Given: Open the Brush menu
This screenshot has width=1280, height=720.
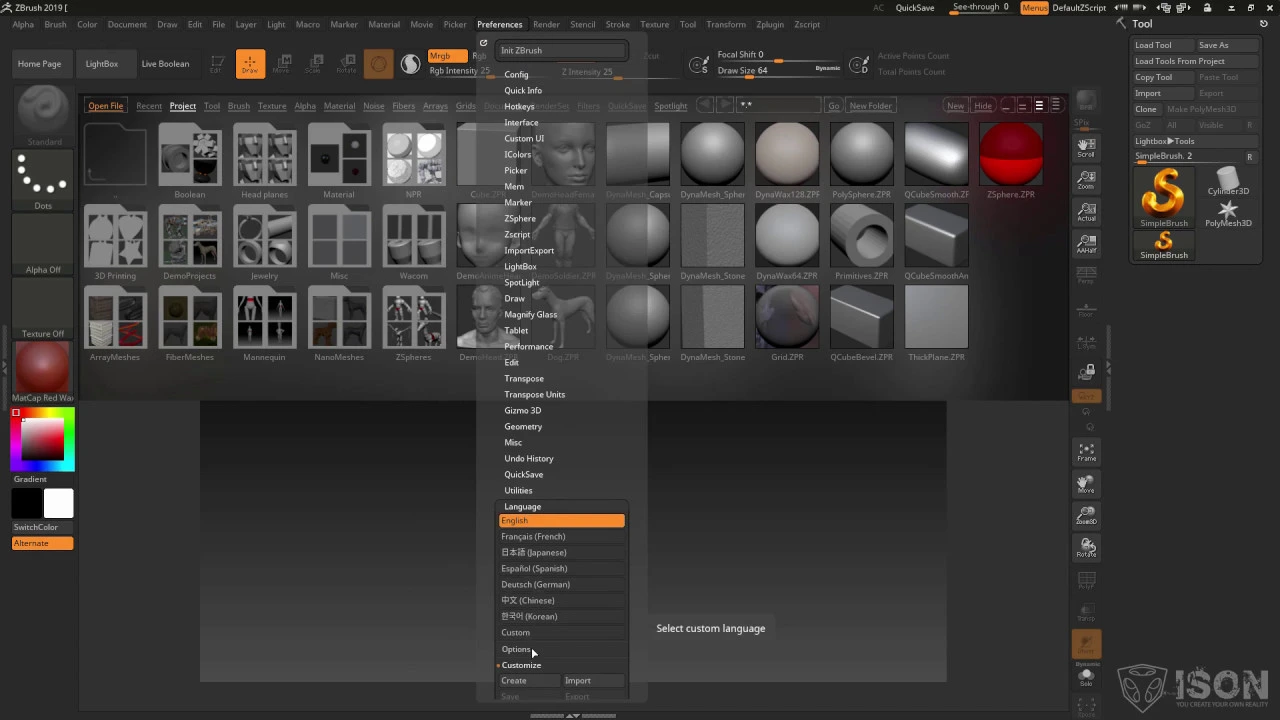Looking at the screenshot, I should 55,24.
